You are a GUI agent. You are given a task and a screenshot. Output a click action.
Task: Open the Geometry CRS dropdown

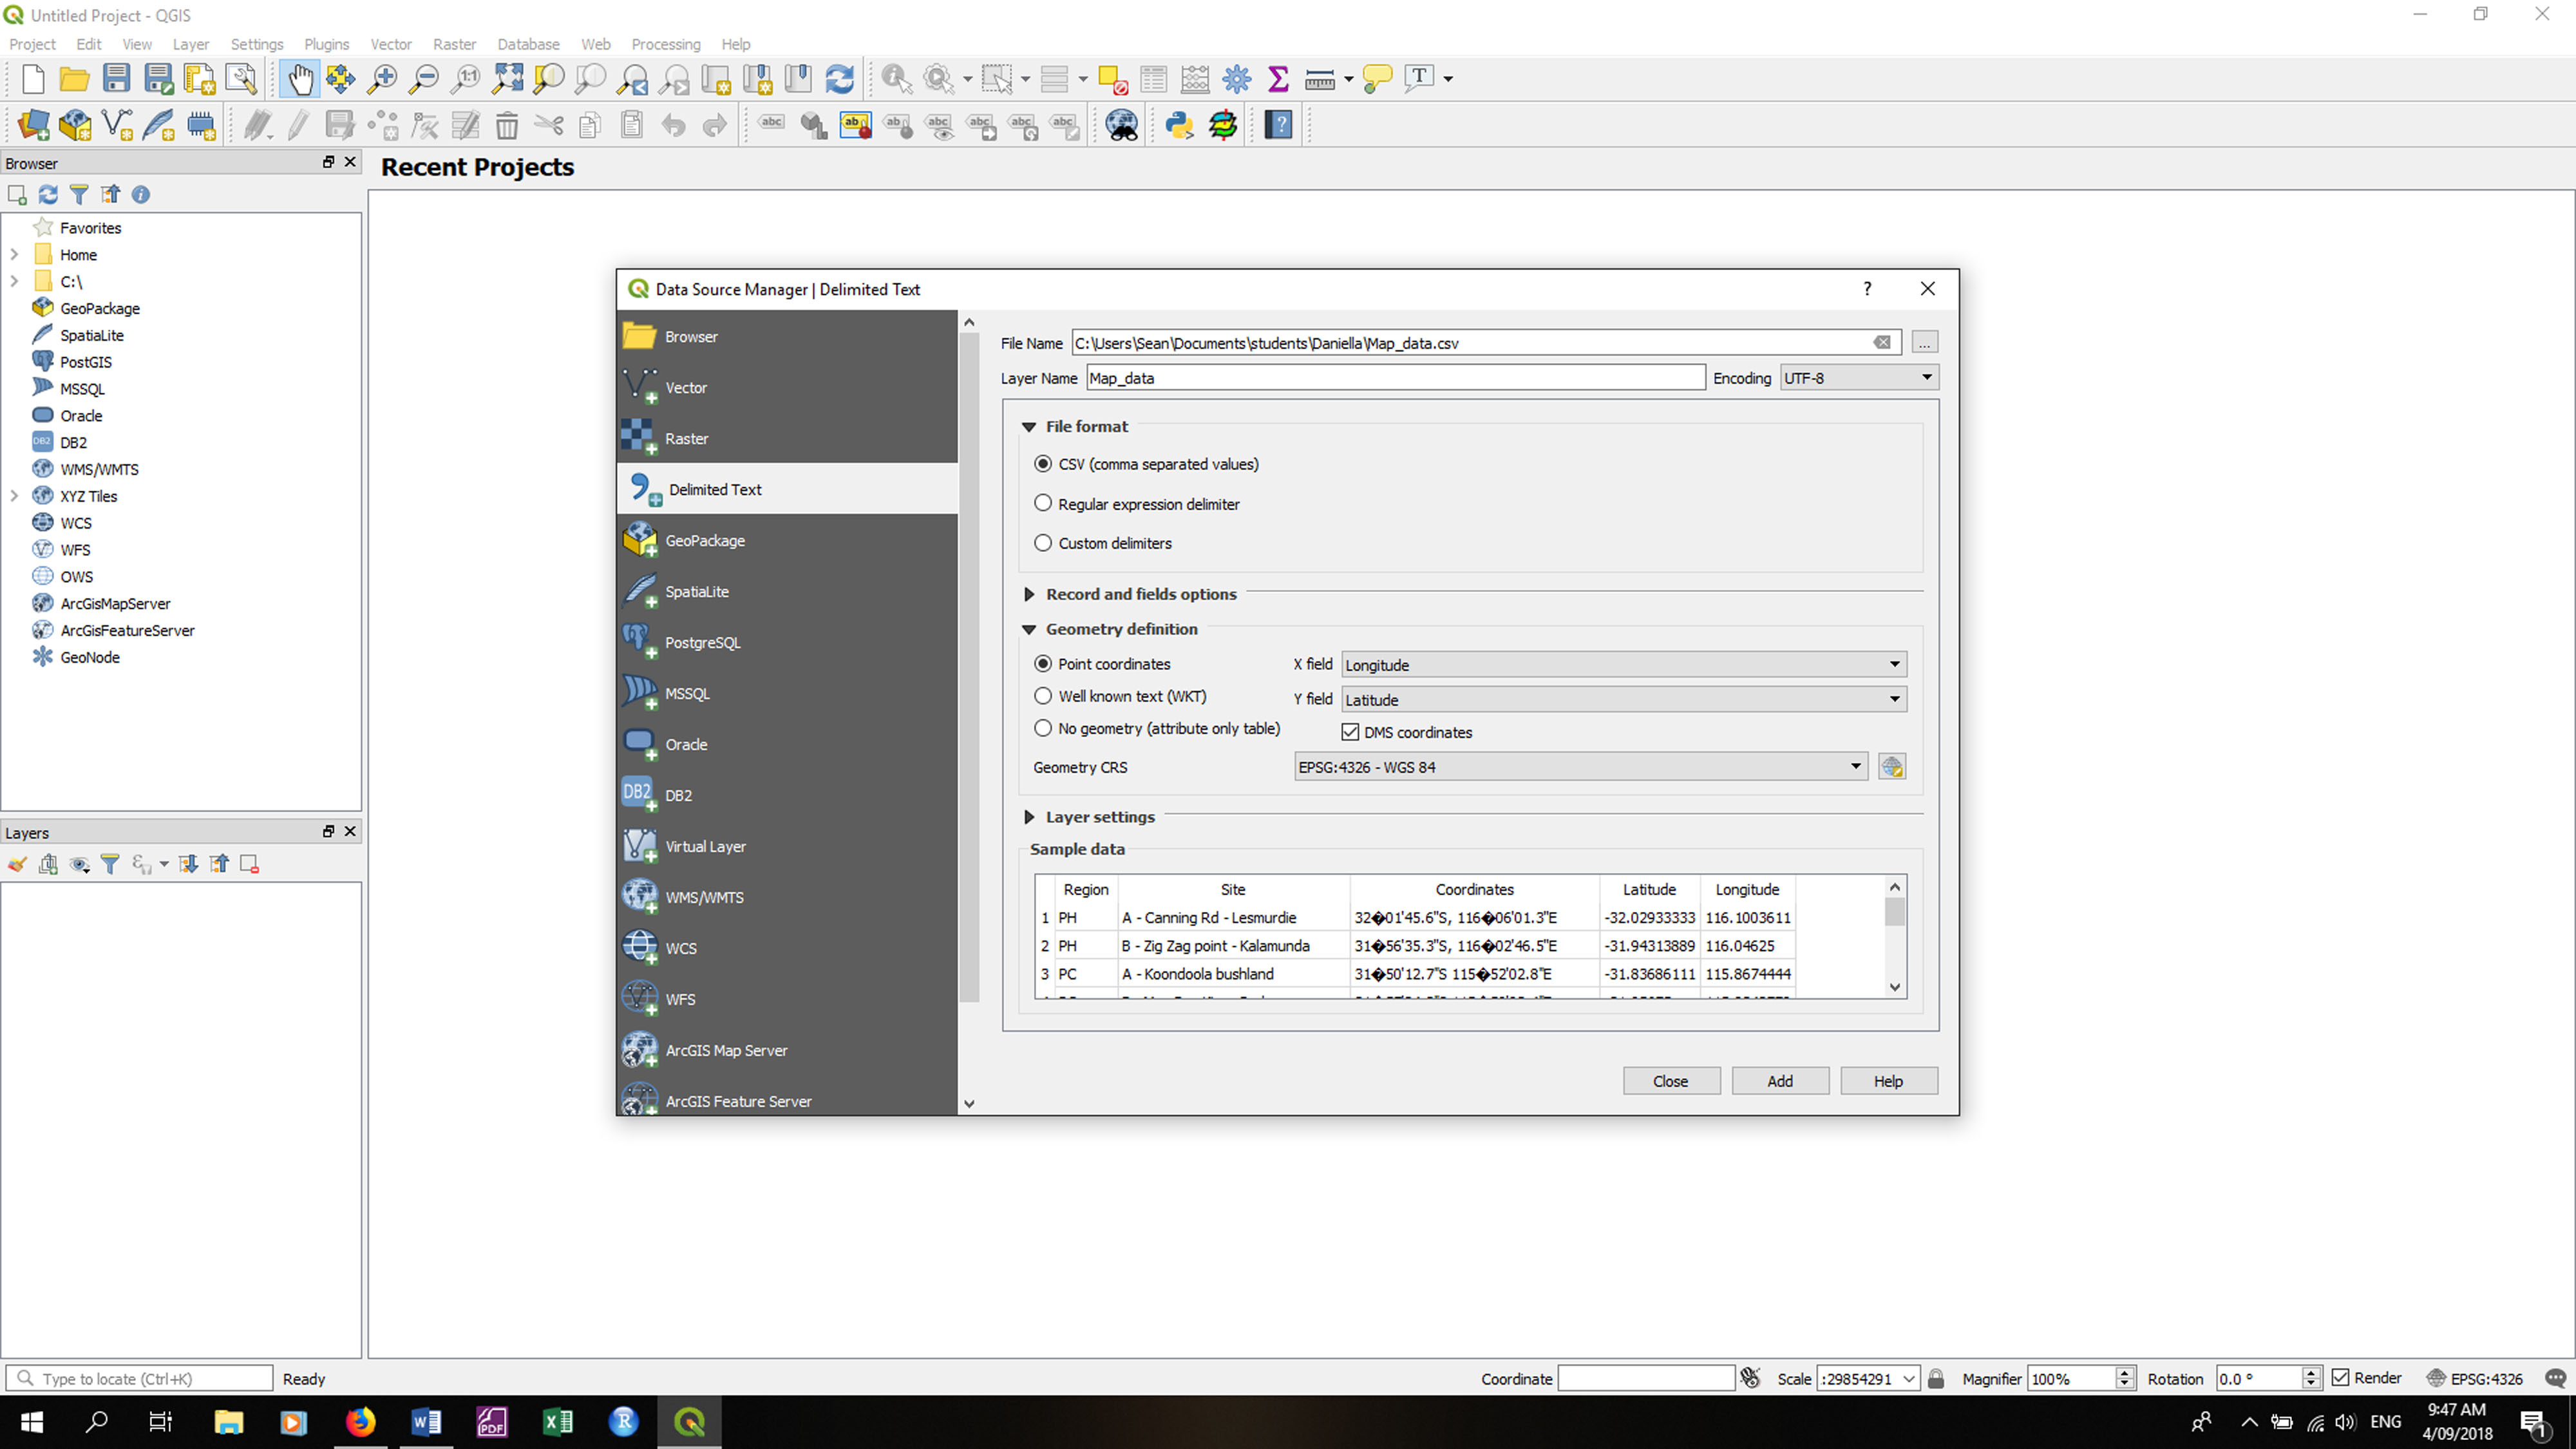1580,767
